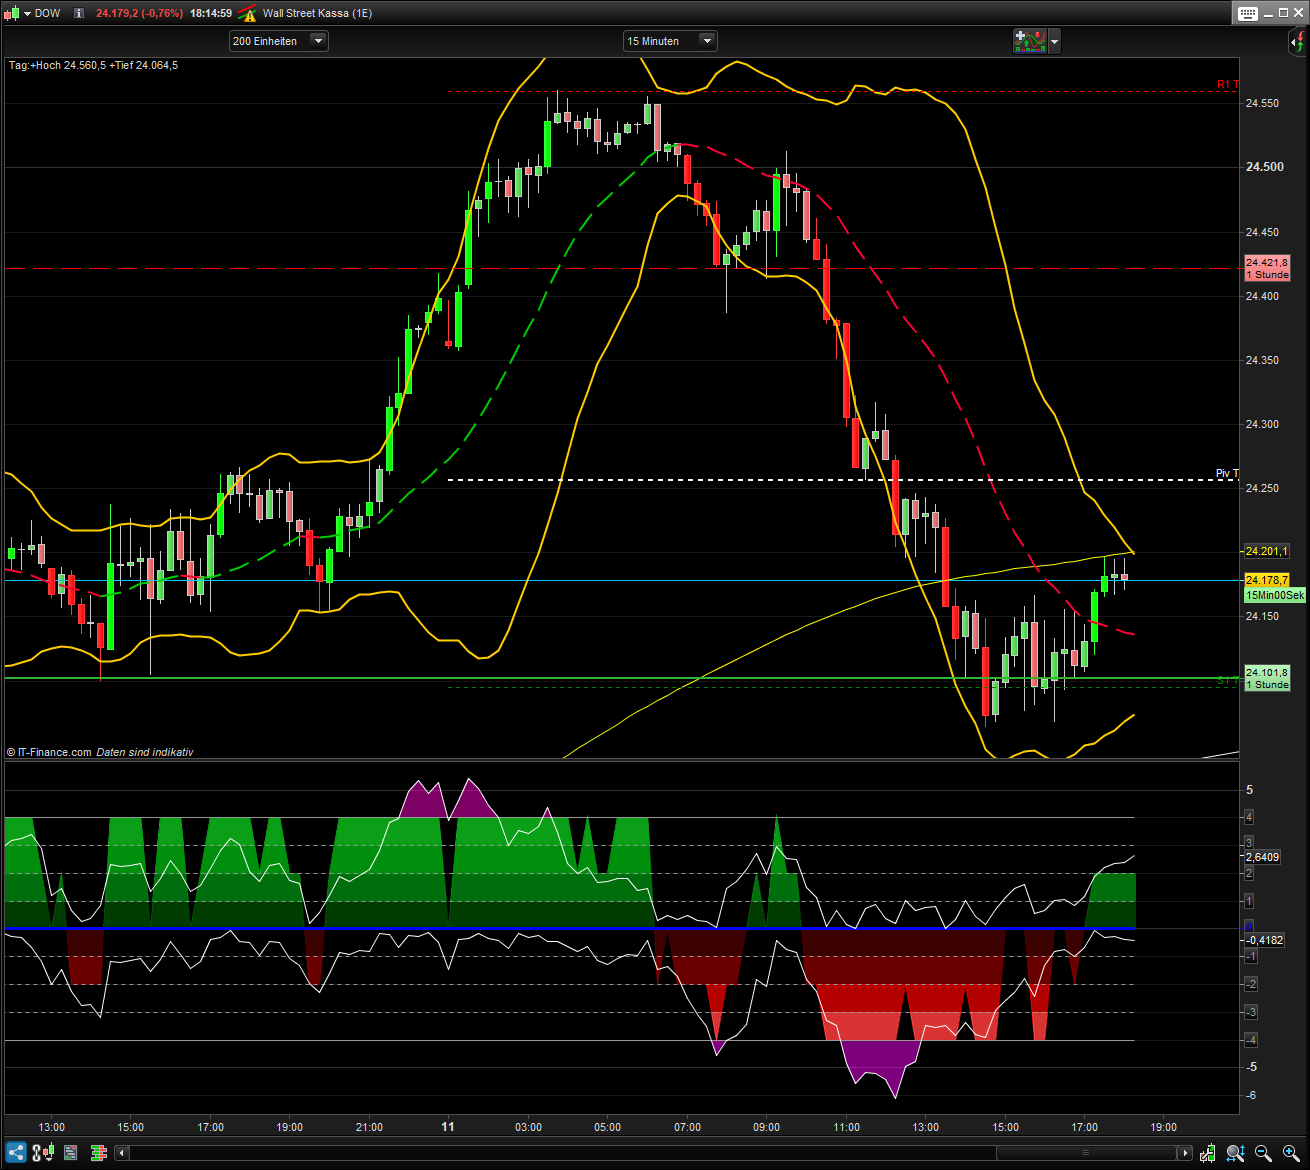1310x1170 pixels.
Task: Click the Piv T pivot line label
Action: 1227,473
